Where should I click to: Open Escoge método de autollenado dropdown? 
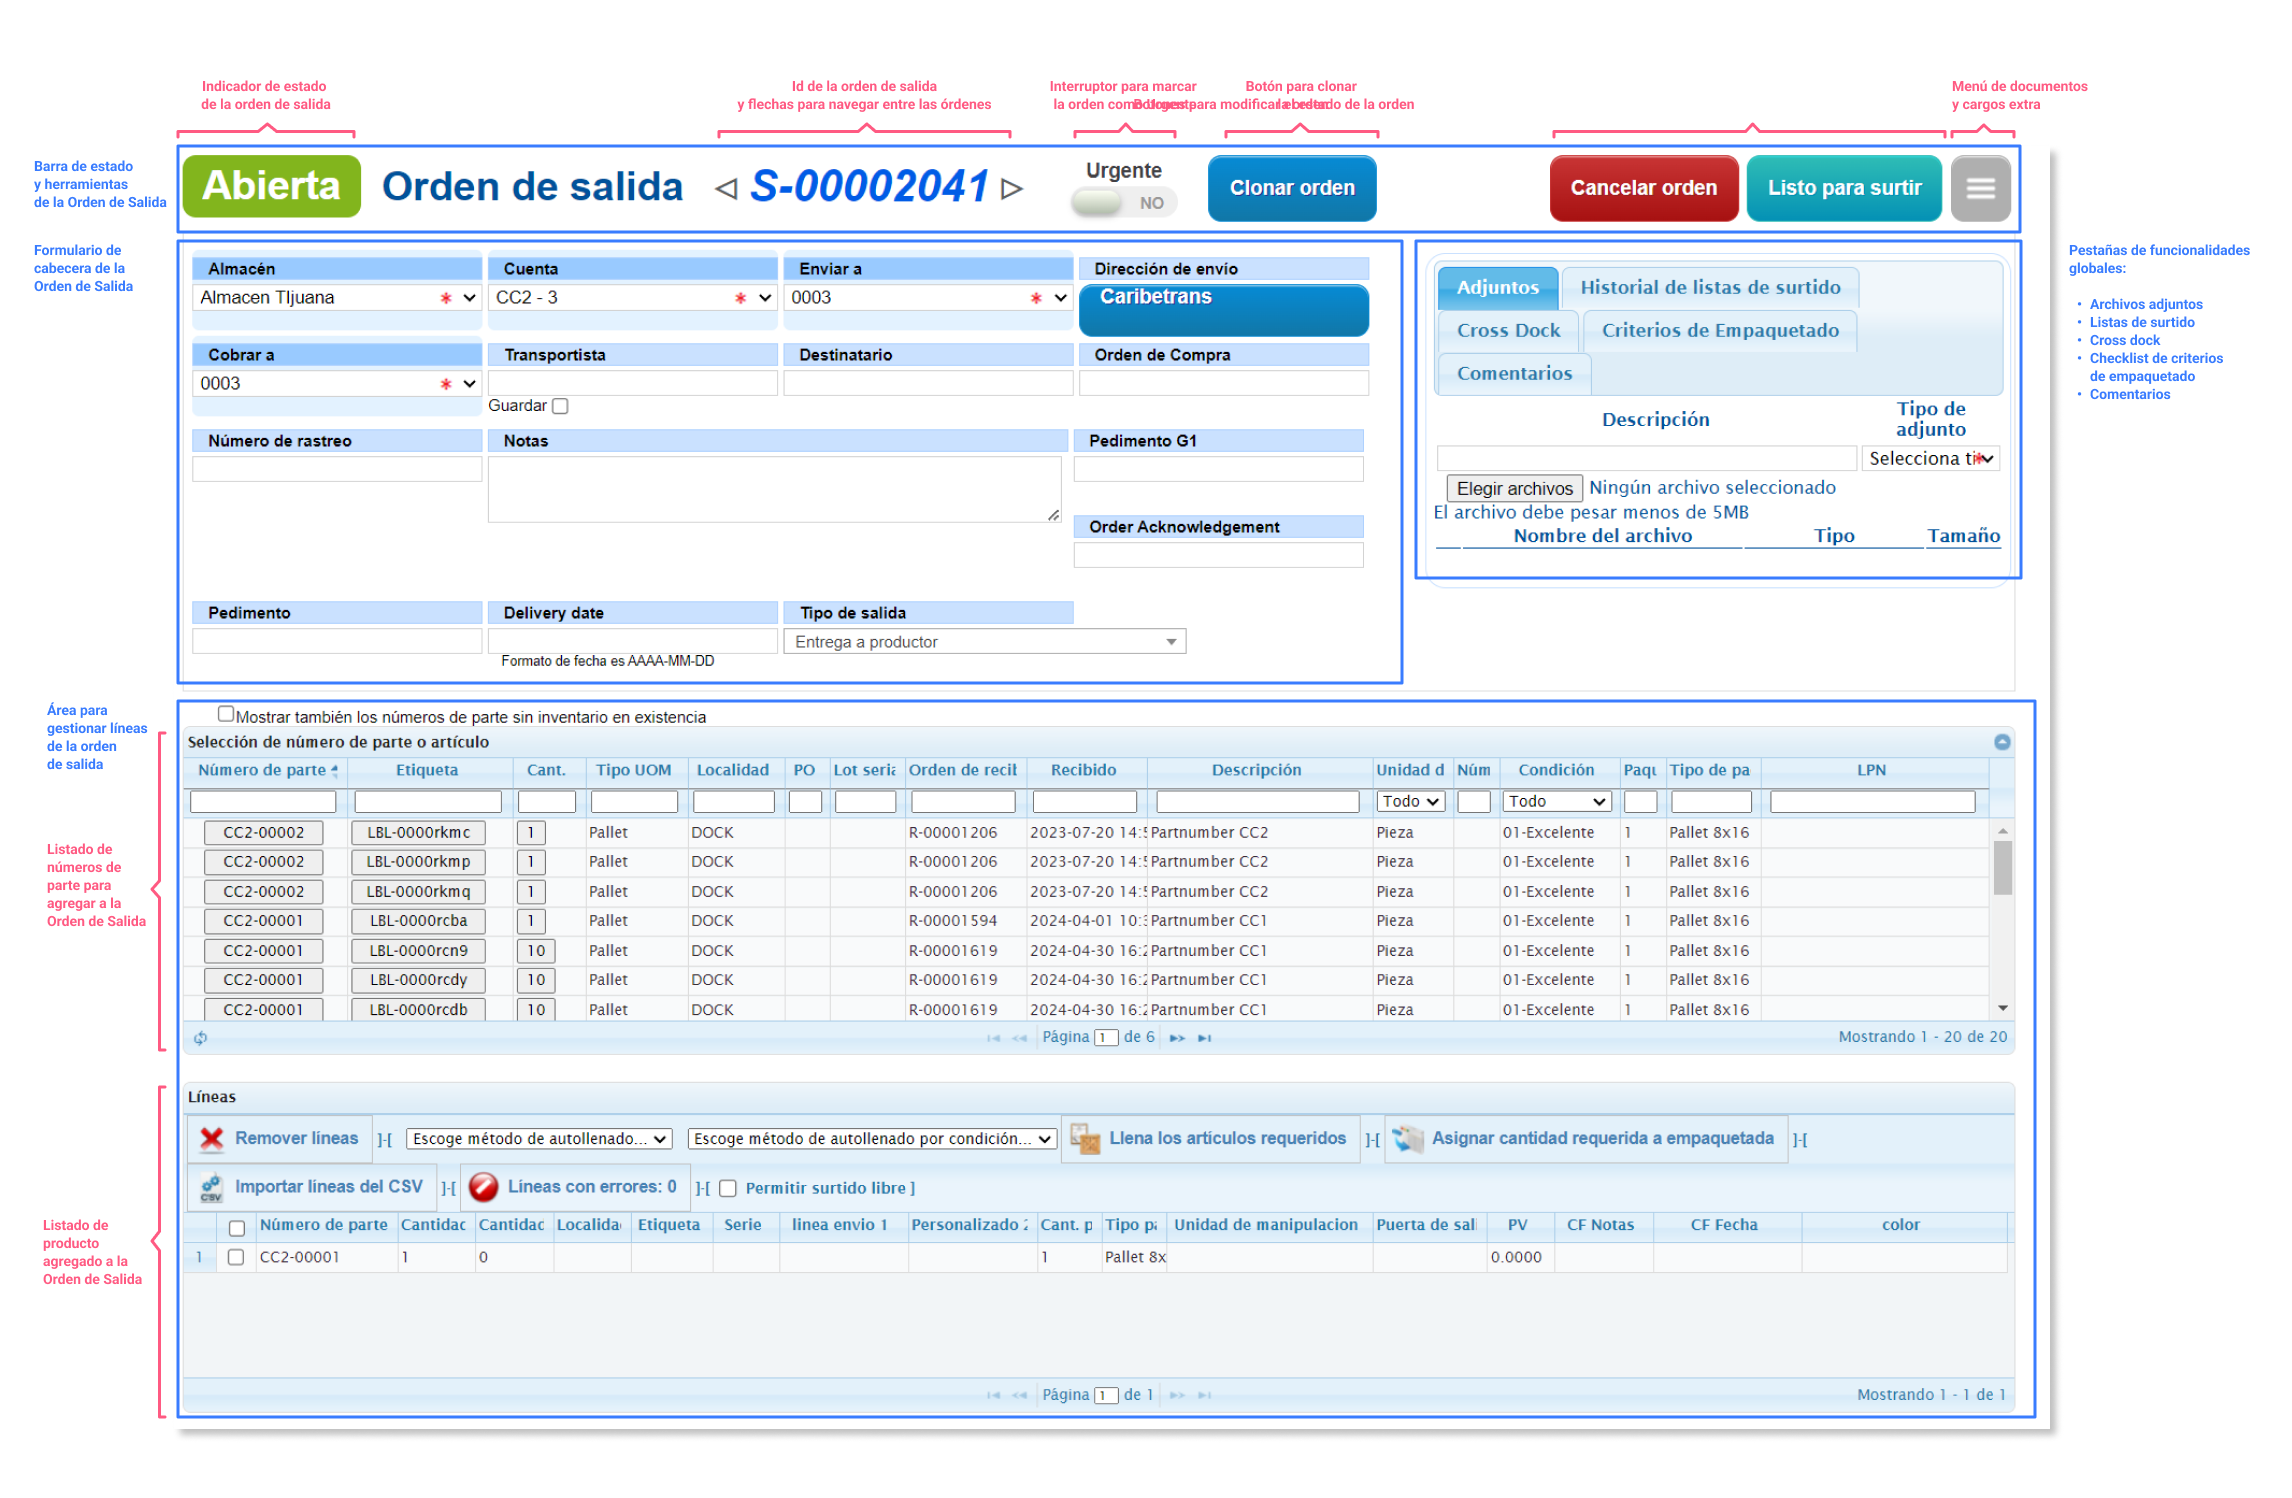[x=539, y=1139]
